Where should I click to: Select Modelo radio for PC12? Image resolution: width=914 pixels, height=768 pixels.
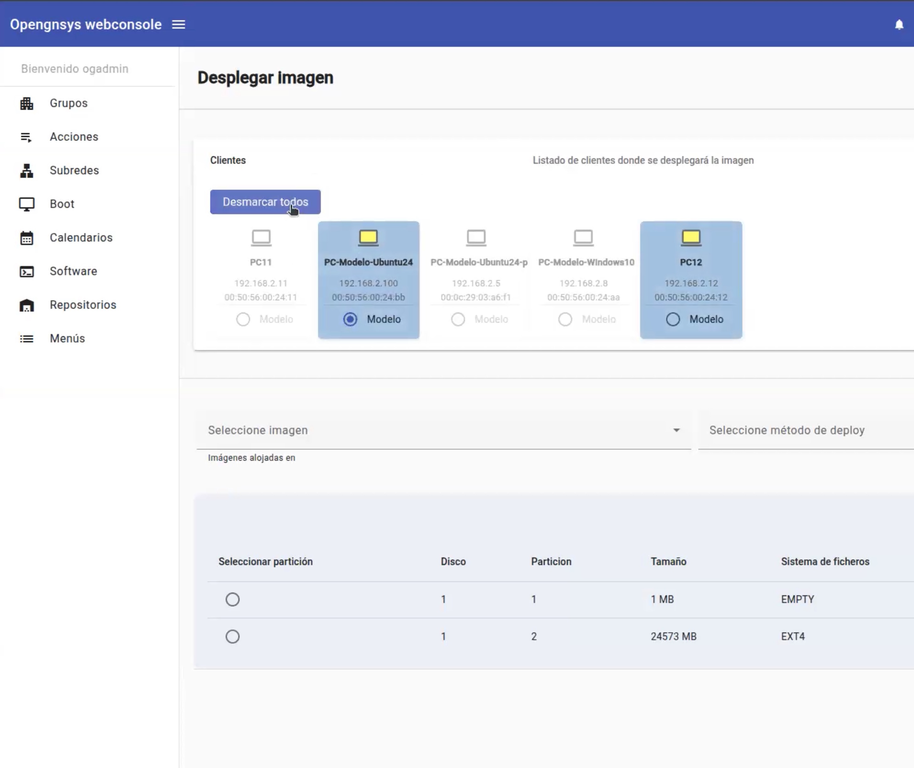click(673, 319)
